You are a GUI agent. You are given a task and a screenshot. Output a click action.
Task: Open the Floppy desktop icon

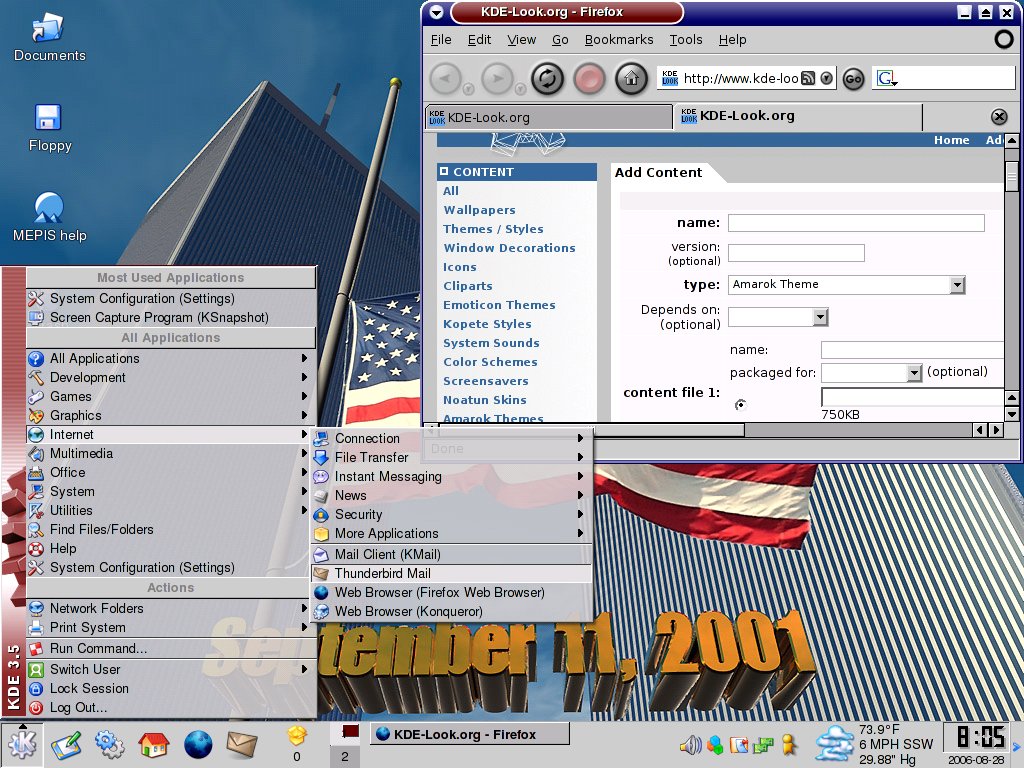click(x=49, y=128)
